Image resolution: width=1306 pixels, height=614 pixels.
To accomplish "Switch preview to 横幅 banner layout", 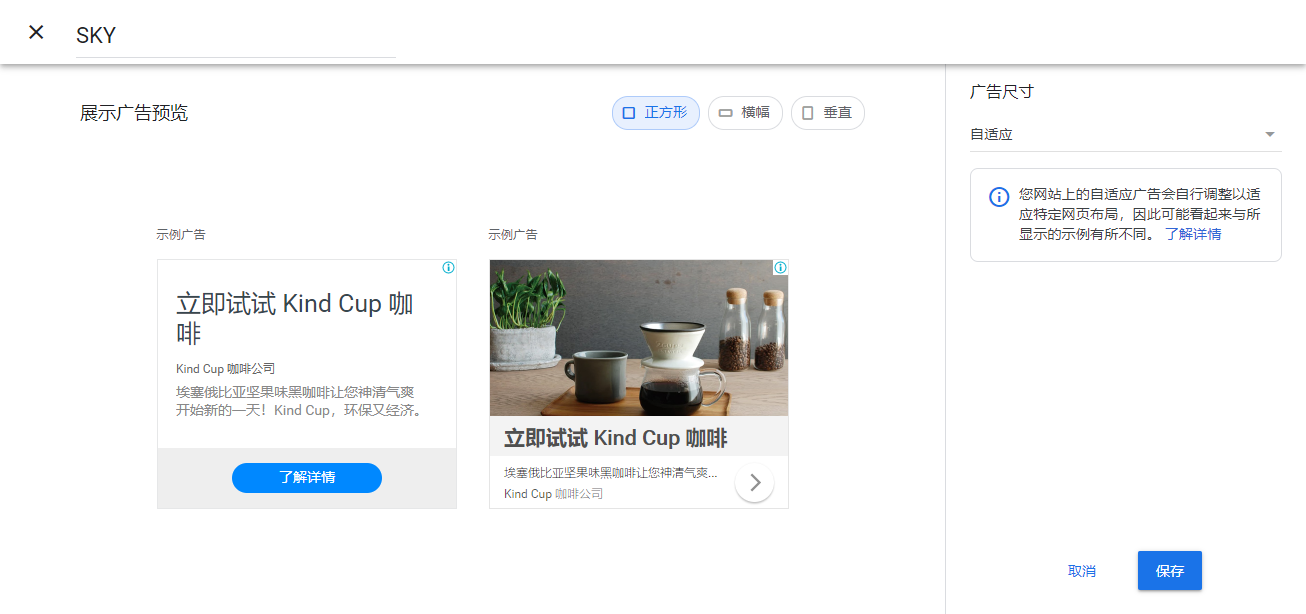I will pos(745,113).
